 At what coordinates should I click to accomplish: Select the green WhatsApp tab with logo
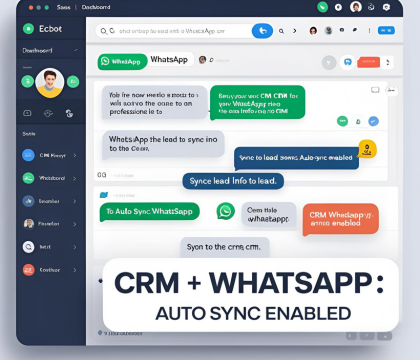(x=122, y=62)
